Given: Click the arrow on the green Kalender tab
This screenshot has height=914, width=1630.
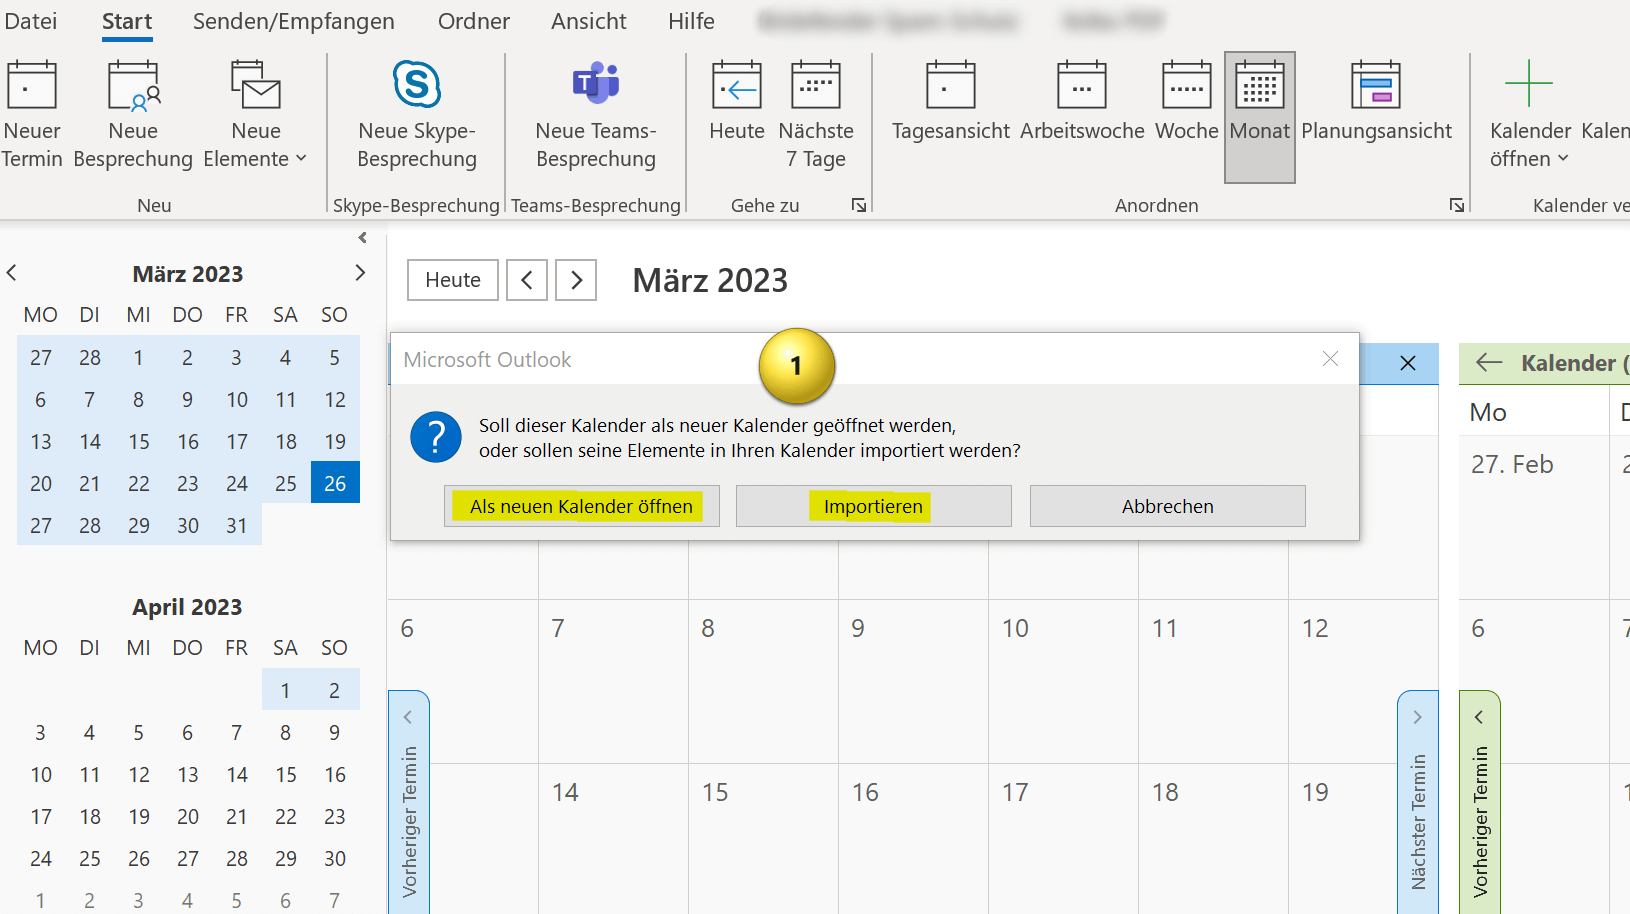Looking at the screenshot, I should pyautogui.click(x=1489, y=363).
